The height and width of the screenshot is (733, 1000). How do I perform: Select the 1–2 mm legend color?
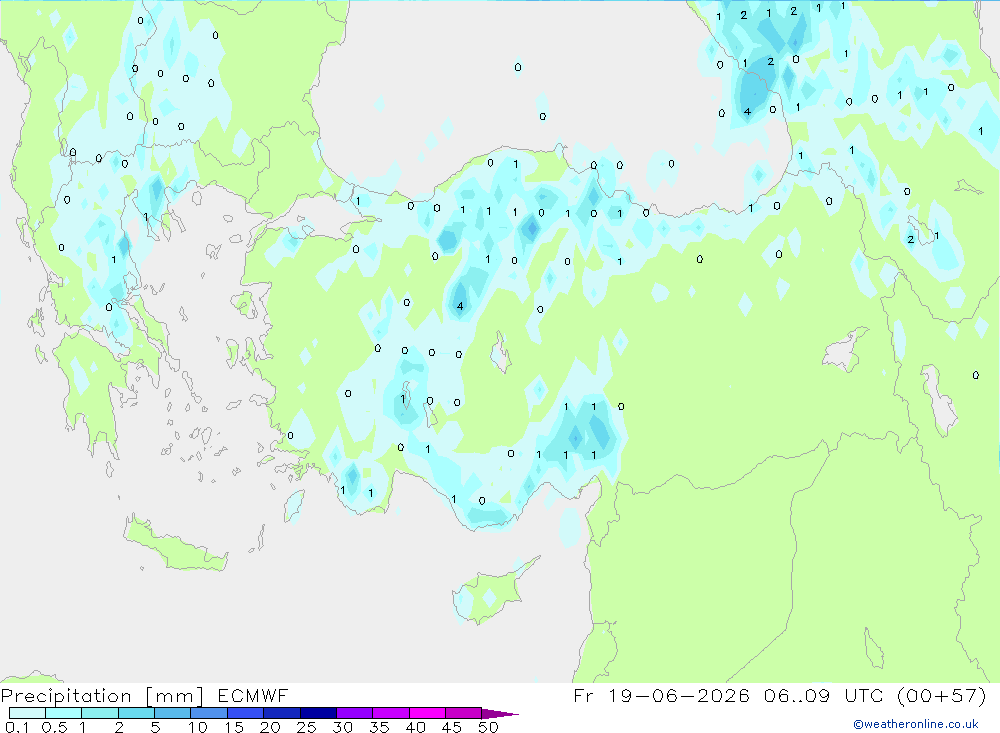(100, 713)
